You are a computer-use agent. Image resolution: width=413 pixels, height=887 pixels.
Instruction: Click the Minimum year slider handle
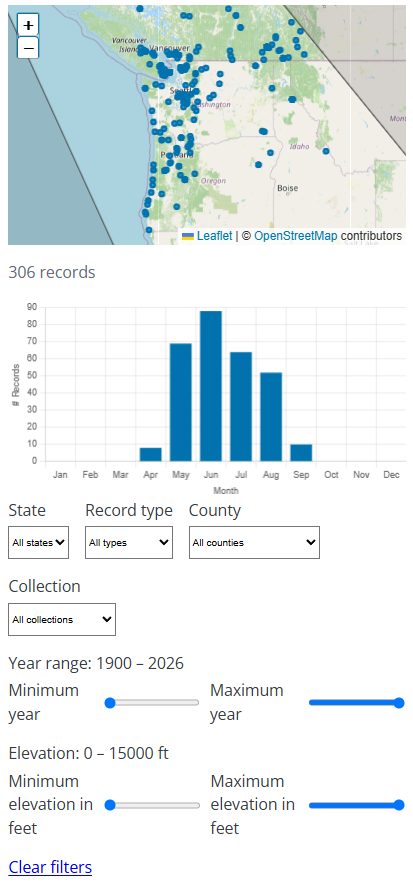(x=110, y=703)
